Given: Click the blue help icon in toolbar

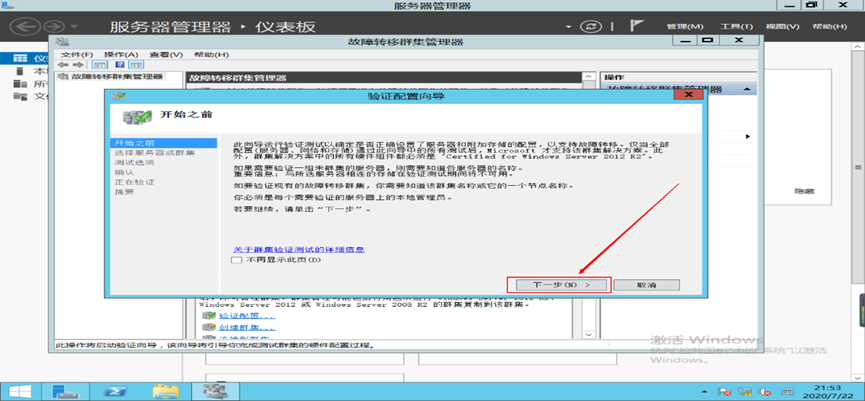Looking at the screenshot, I should (x=119, y=65).
